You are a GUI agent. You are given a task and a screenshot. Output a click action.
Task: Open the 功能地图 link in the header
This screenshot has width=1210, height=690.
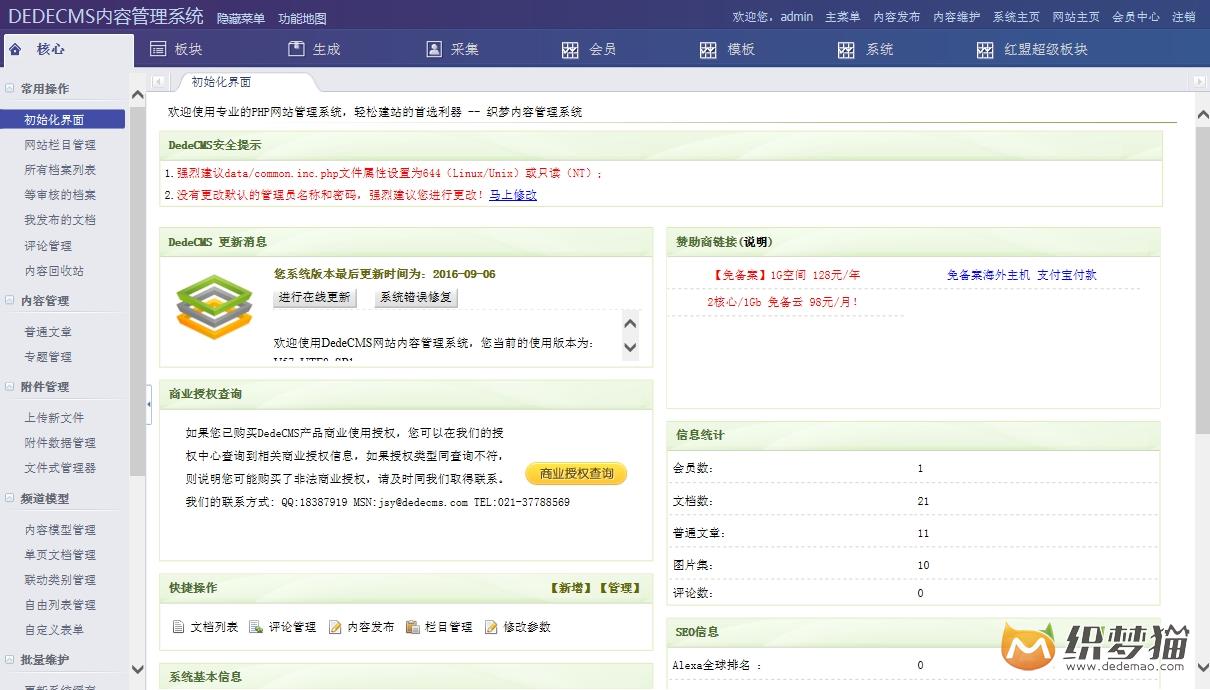[x=302, y=19]
